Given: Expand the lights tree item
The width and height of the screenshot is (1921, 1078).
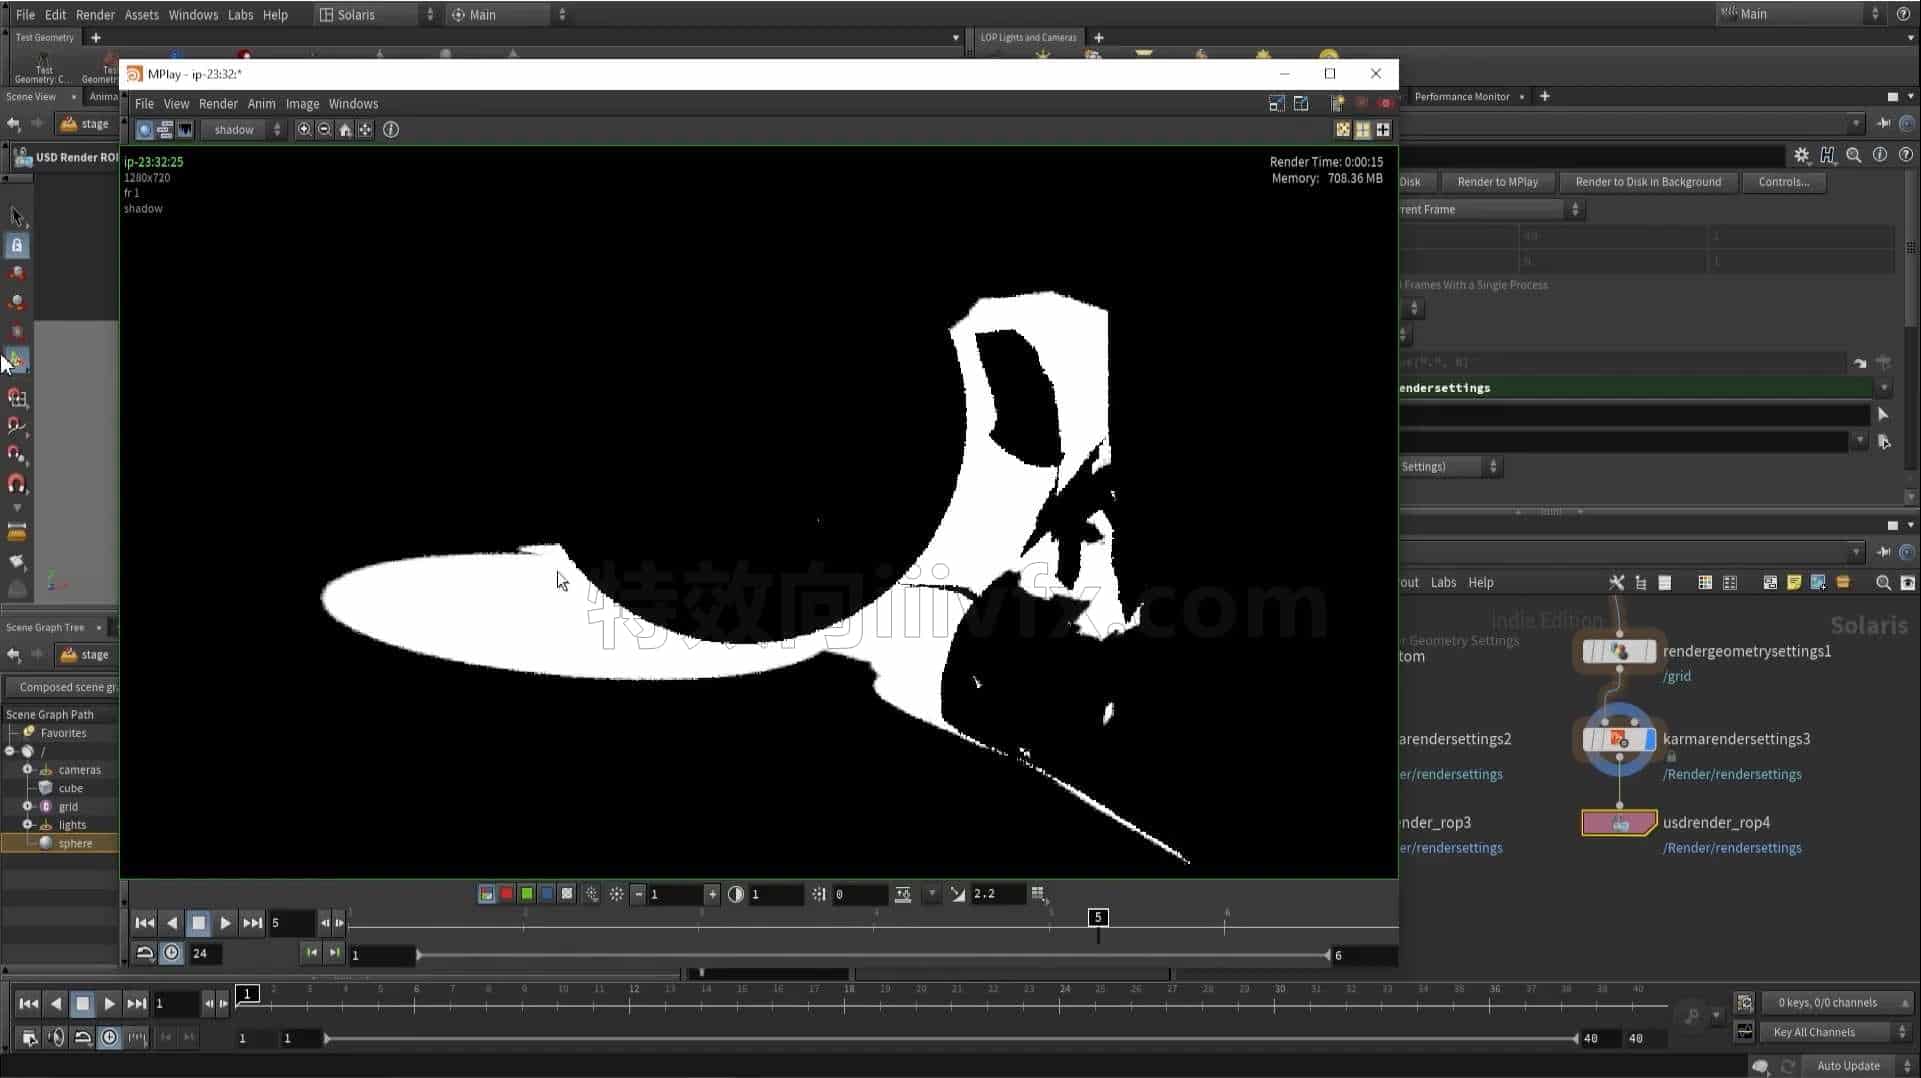Looking at the screenshot, I should (28, 825).
